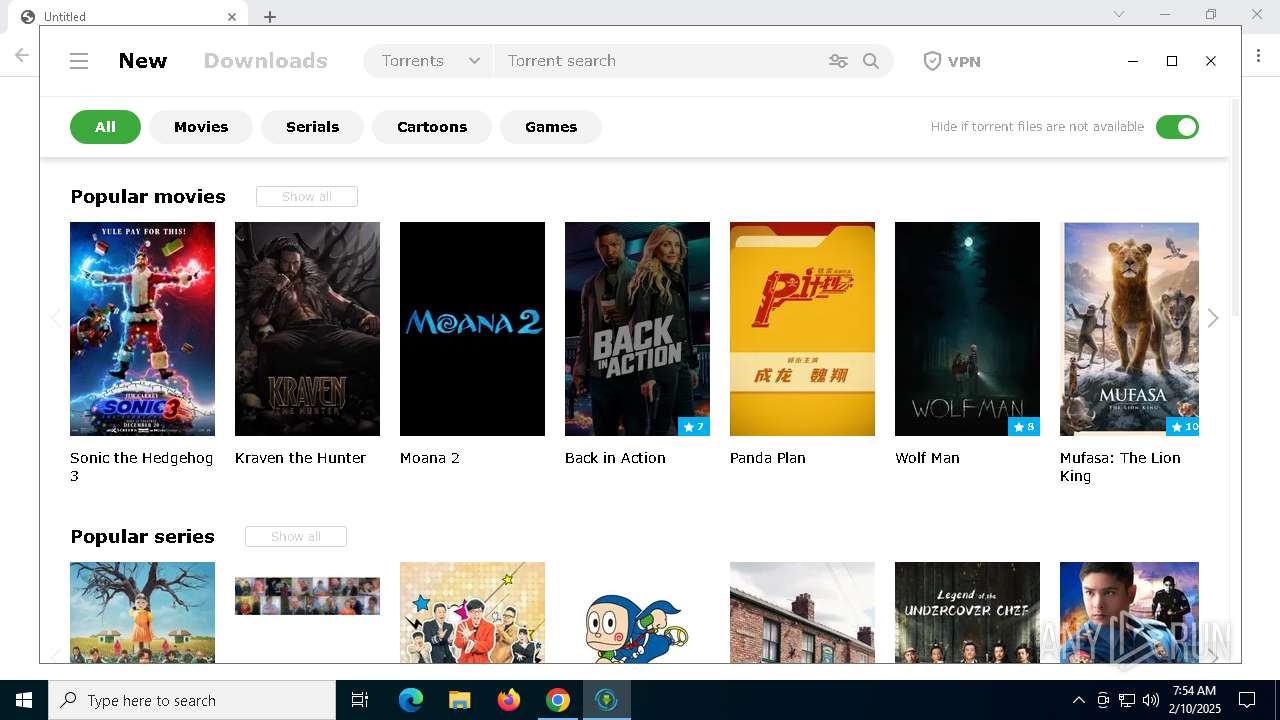The image size is (1280, 720).
Task: Open Kraven the Hunter poster
Action: (x=307, y=329)
